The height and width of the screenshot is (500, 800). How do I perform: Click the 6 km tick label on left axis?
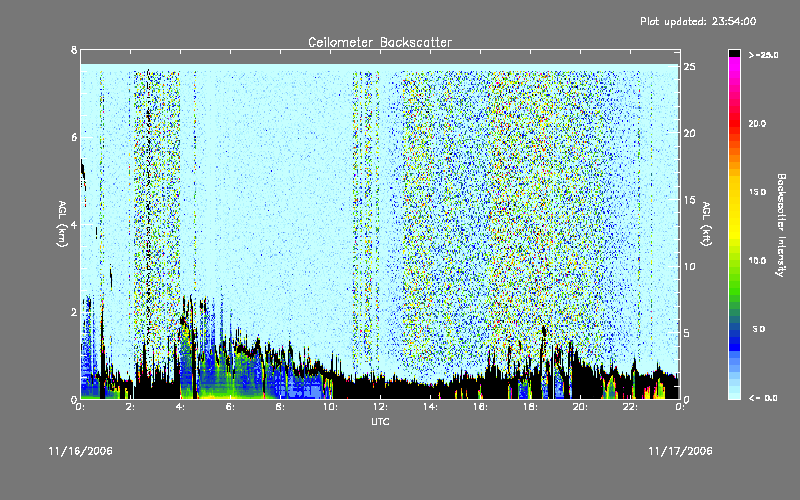(74, 137)
